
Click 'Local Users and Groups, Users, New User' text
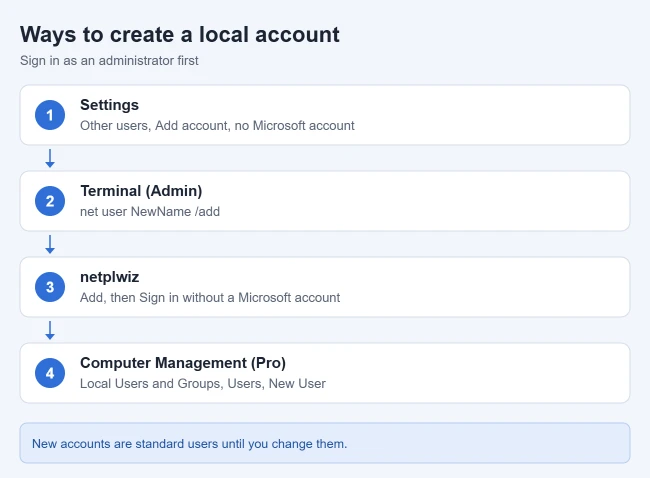point(203,383)
